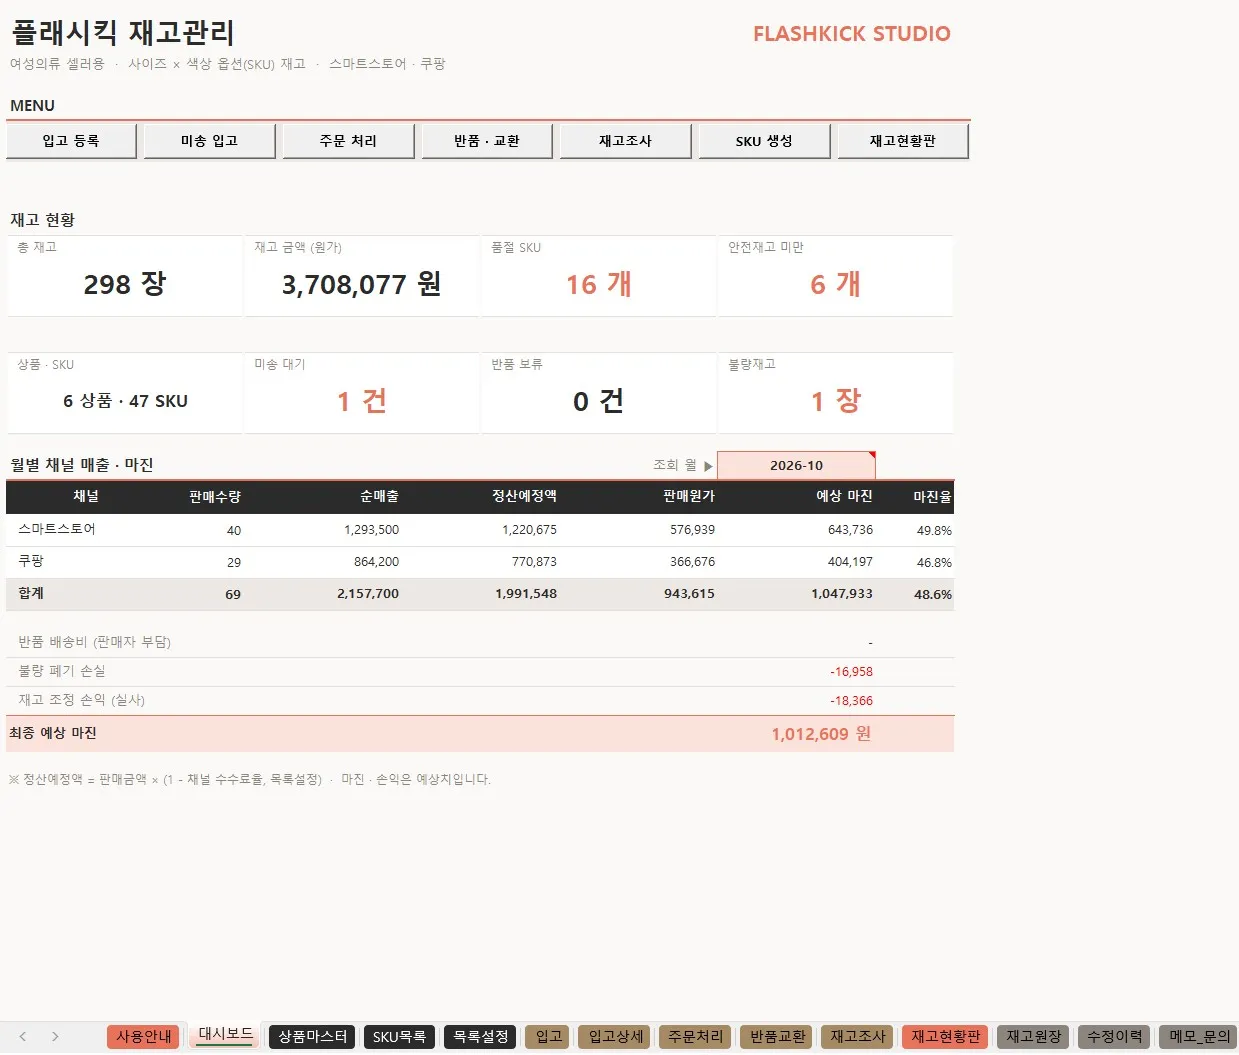Click the arrow next to 조회 월
Viewport: 1239px width, 1055px height.
(x=708, y=466)
